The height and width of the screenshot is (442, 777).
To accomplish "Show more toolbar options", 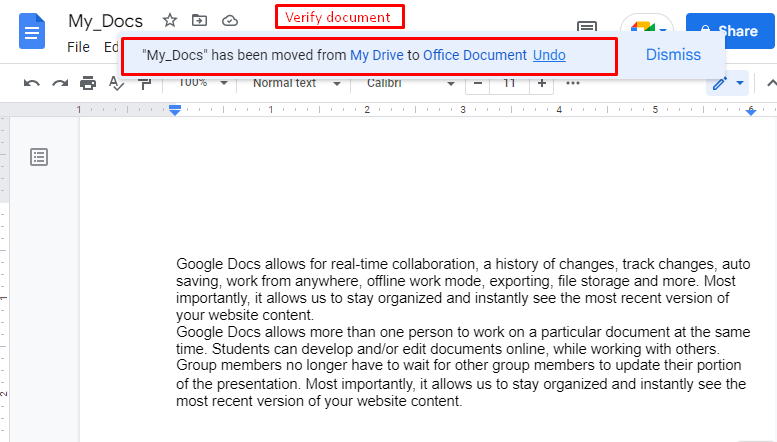I will point(573,83).
